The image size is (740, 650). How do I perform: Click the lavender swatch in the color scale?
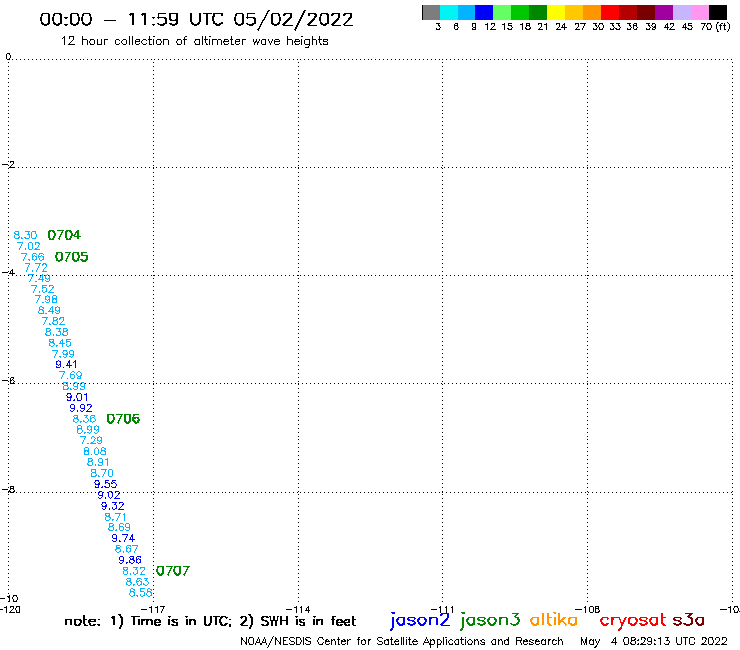[x=682, y=12]
